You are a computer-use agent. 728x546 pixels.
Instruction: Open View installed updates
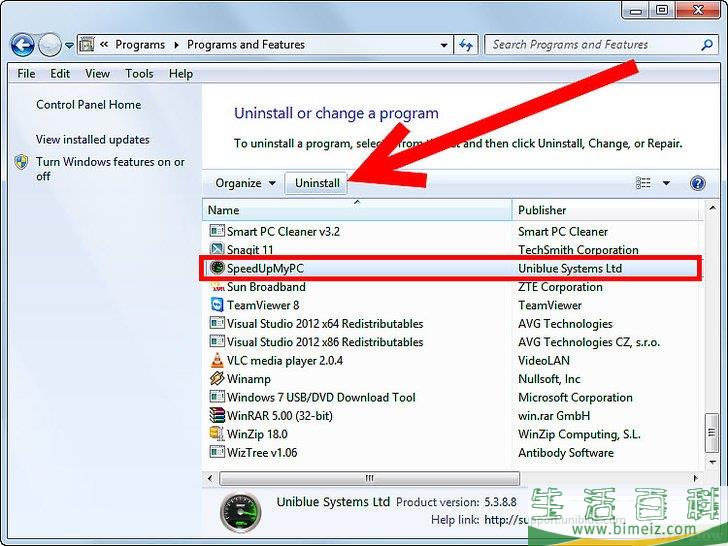(x=92, y=139)
